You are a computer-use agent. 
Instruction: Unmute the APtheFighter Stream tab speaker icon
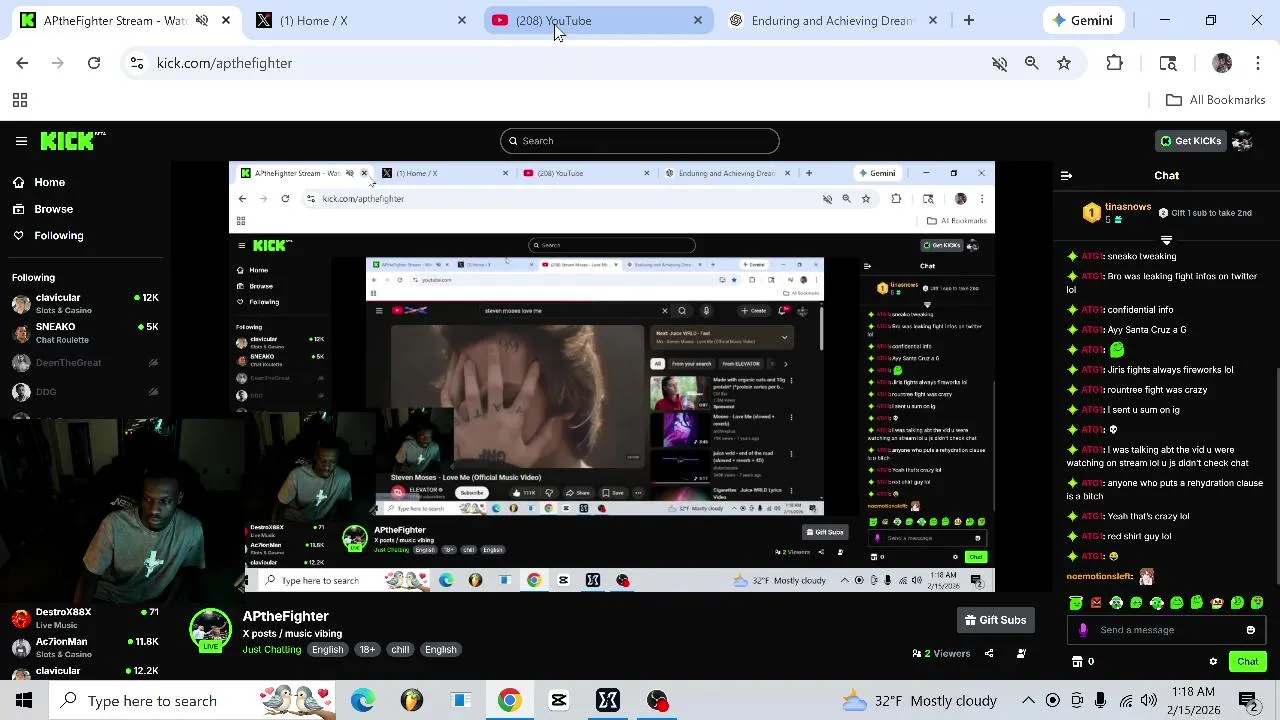point(201,20)
